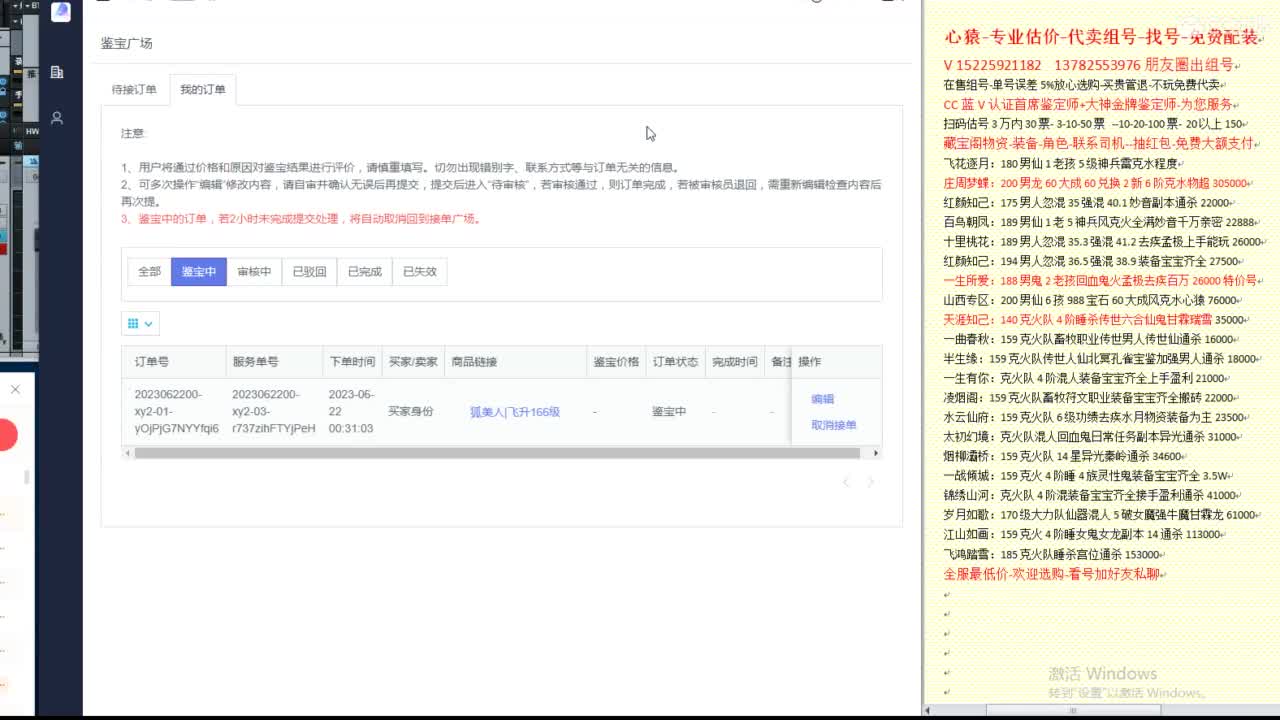Viewport: 1280px width, 720px height.
Task: Click the previous-page chevron below the table
Action: pyautogui.click(x=845, y=481)
